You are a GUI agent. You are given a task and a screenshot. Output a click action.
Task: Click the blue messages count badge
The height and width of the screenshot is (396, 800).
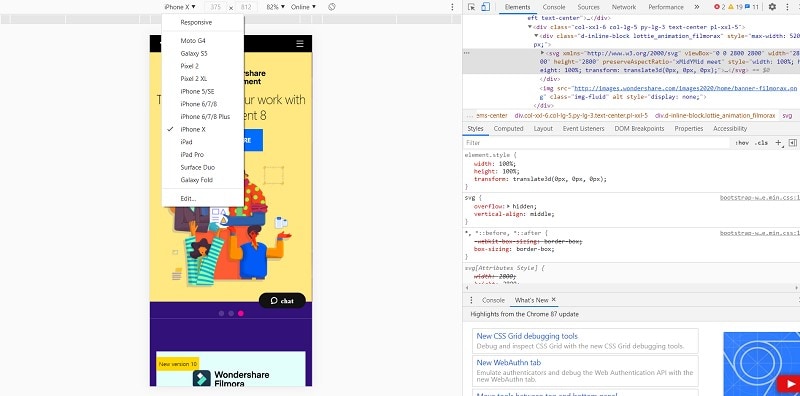752,7
